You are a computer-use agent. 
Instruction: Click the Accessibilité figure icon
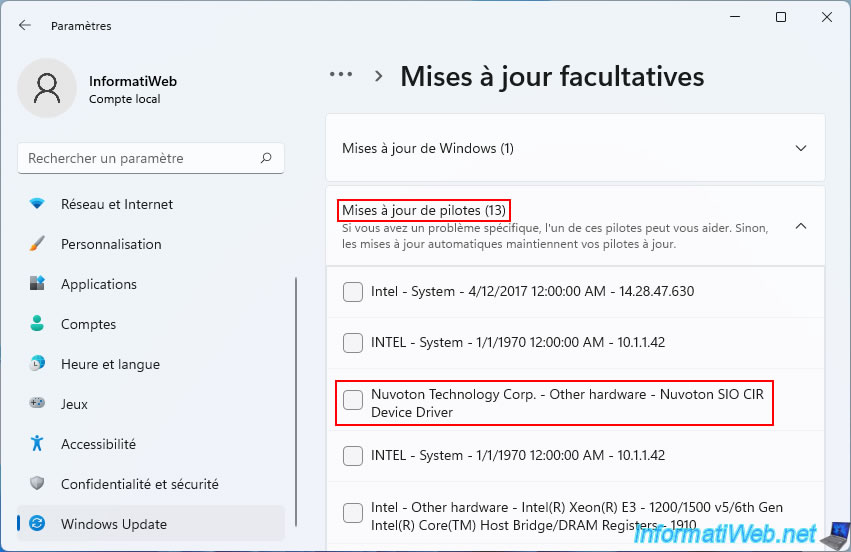(37, 444)
